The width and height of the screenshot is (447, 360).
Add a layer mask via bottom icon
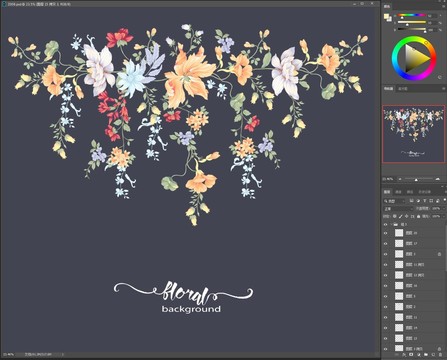point(411,354)
